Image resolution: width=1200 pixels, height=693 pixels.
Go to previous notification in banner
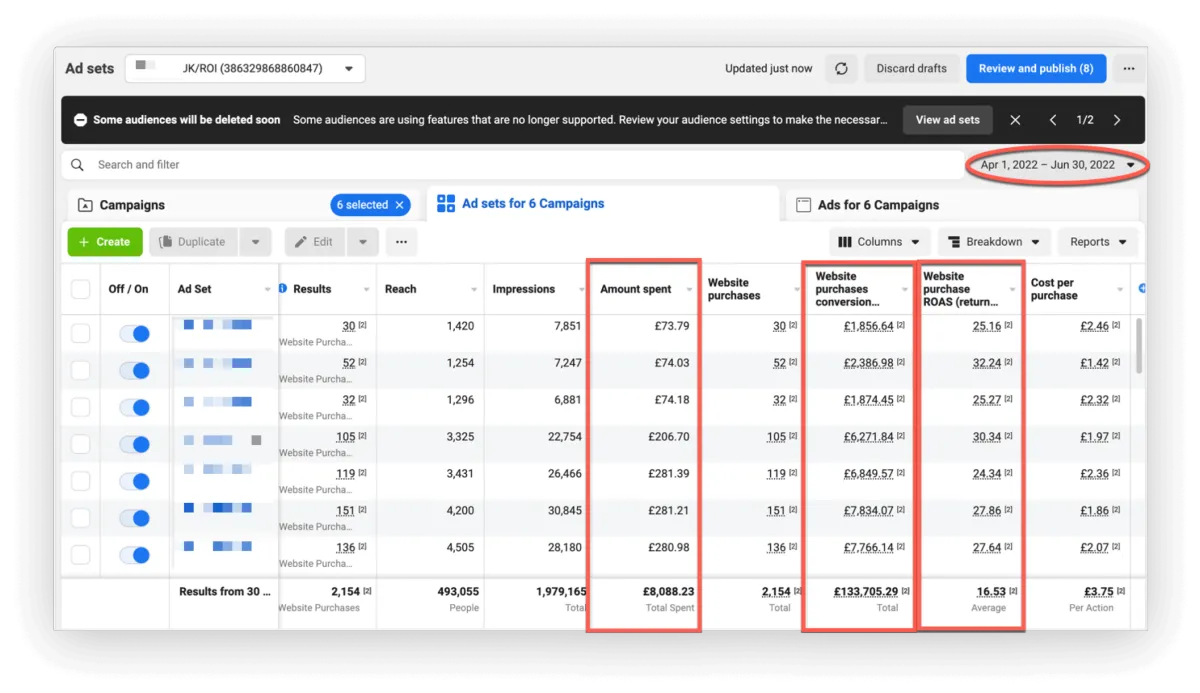pos(1053,120)
